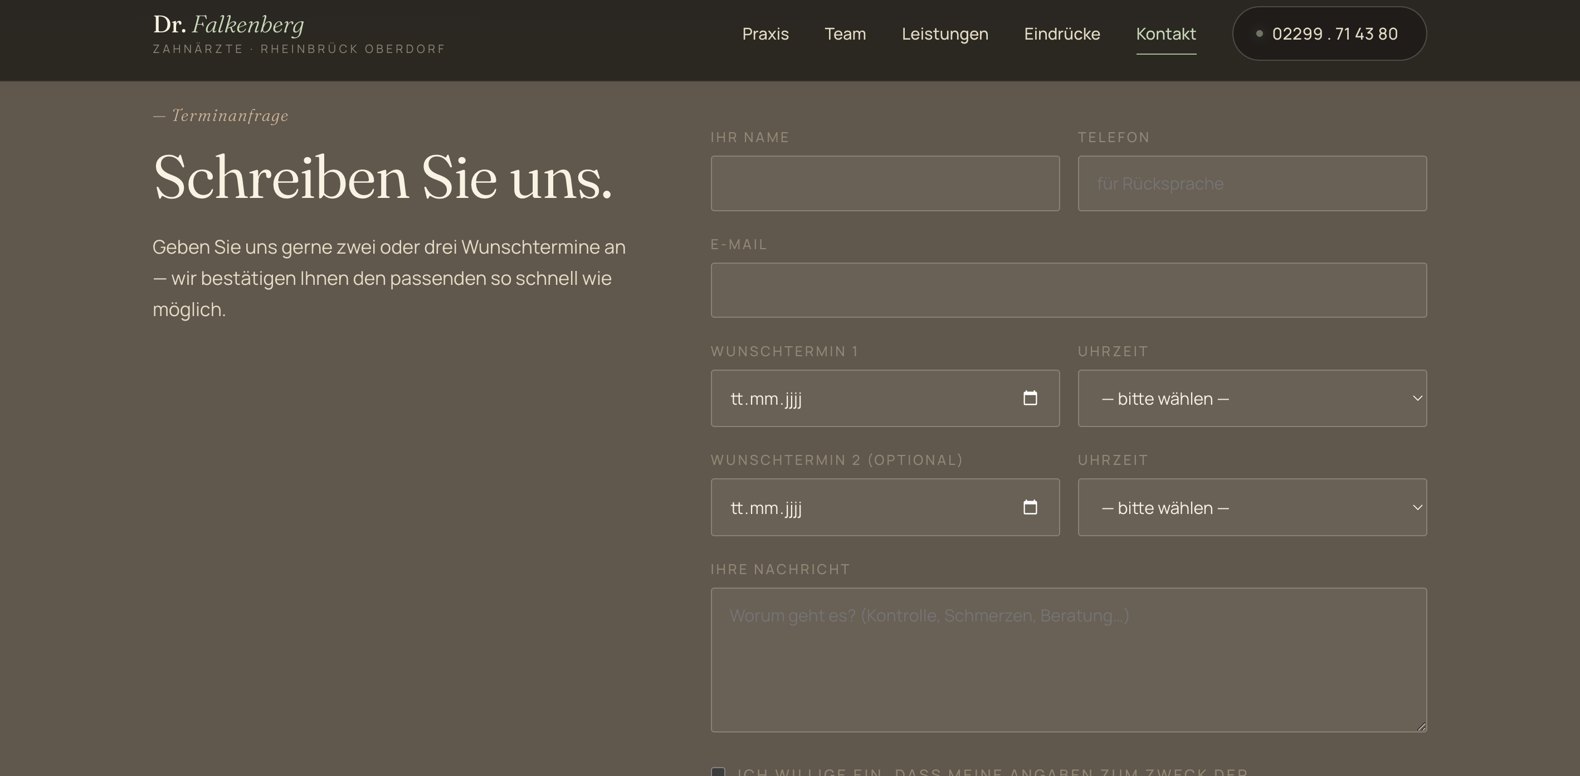Open the Leistungen menu item
This screenshot has width=1580, height=776.
point(945,34)
